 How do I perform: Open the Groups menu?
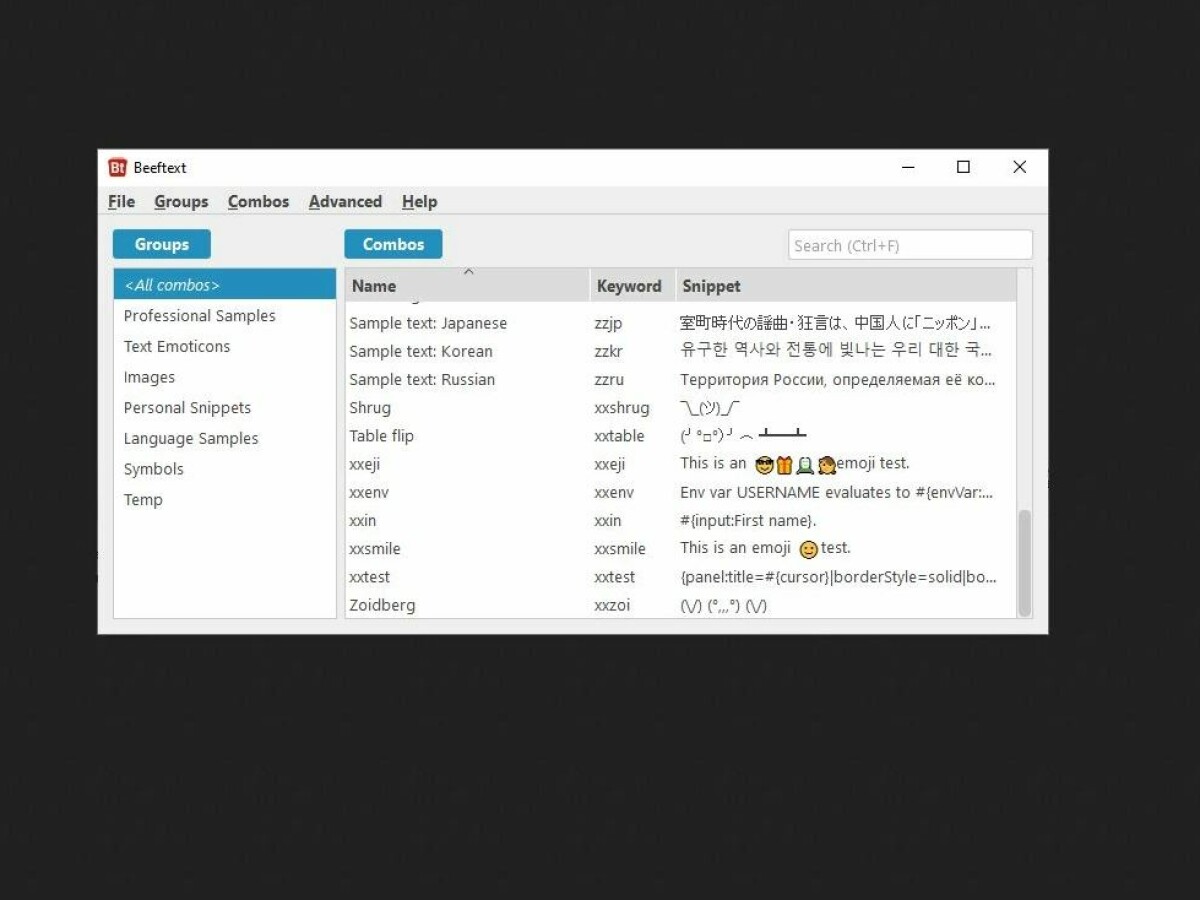(x=181, y=201)
